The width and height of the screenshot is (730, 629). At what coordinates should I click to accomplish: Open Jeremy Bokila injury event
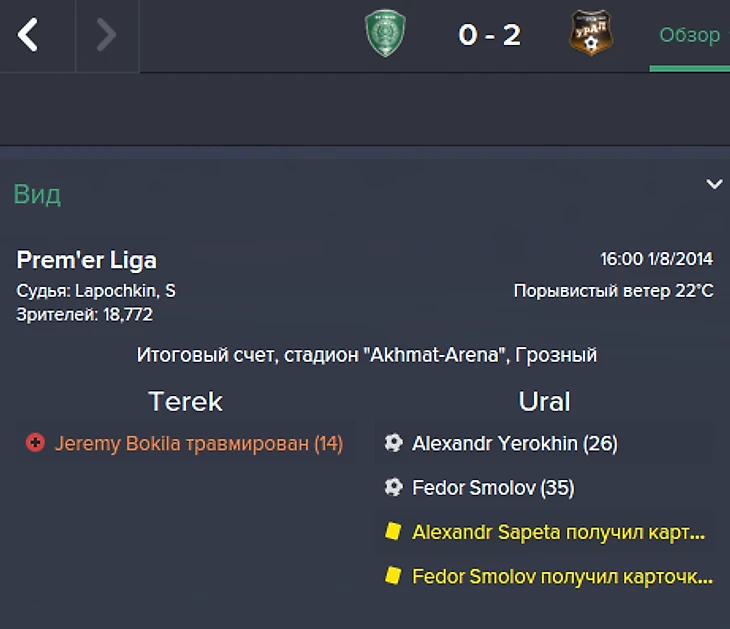(198, 443)
